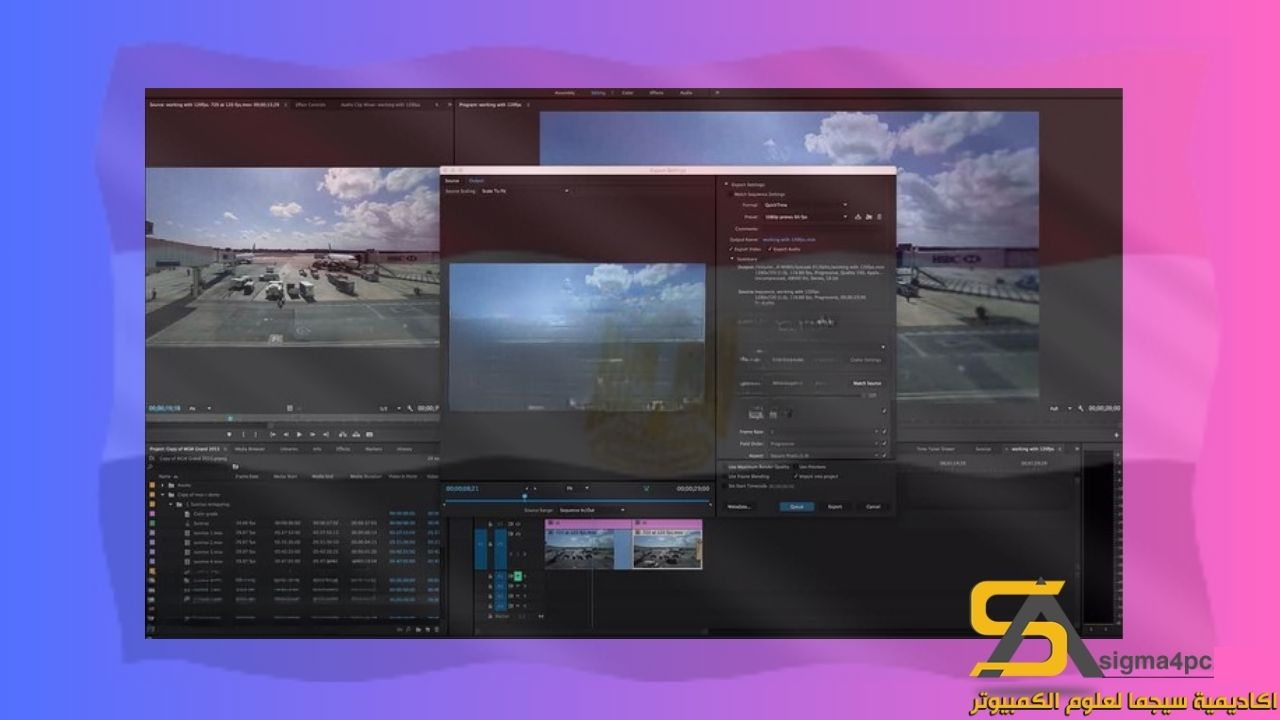Toggle the Export Audio checkbox
The height and width of the screenshot is (720, 1280).
pos(770,249)
